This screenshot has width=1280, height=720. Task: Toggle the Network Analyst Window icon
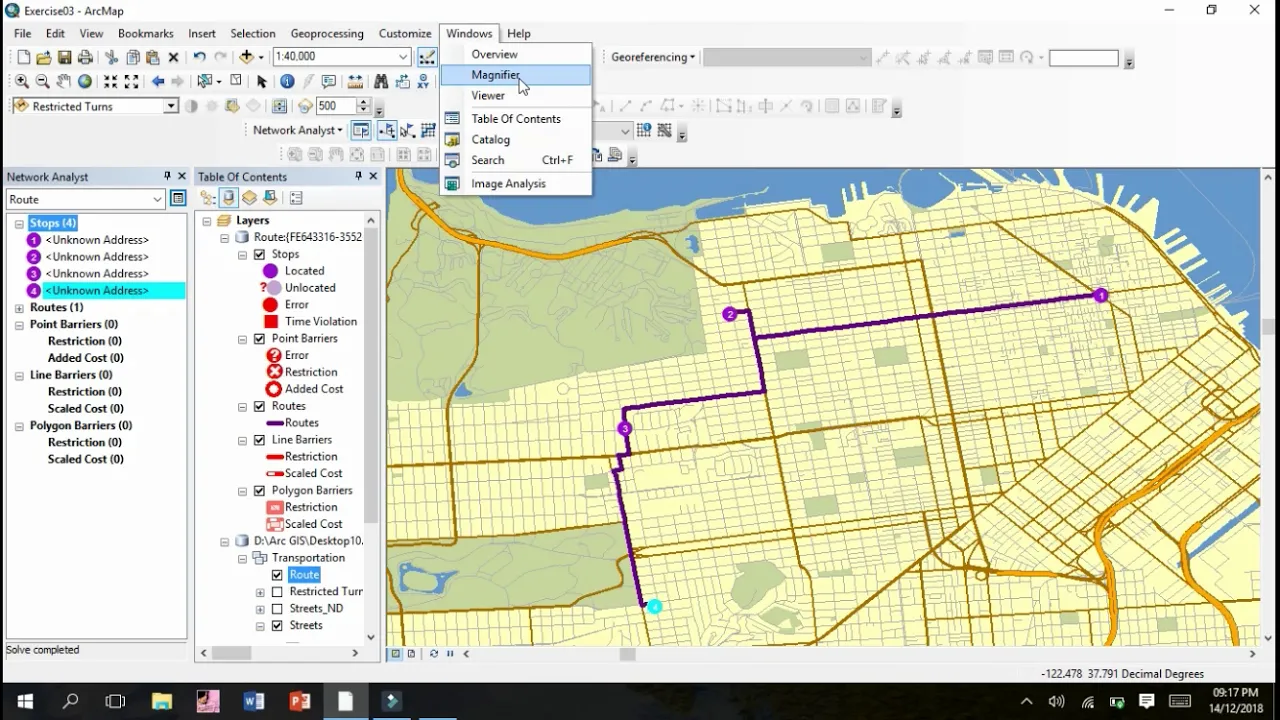pyautogui.click(x=361, y=130)
